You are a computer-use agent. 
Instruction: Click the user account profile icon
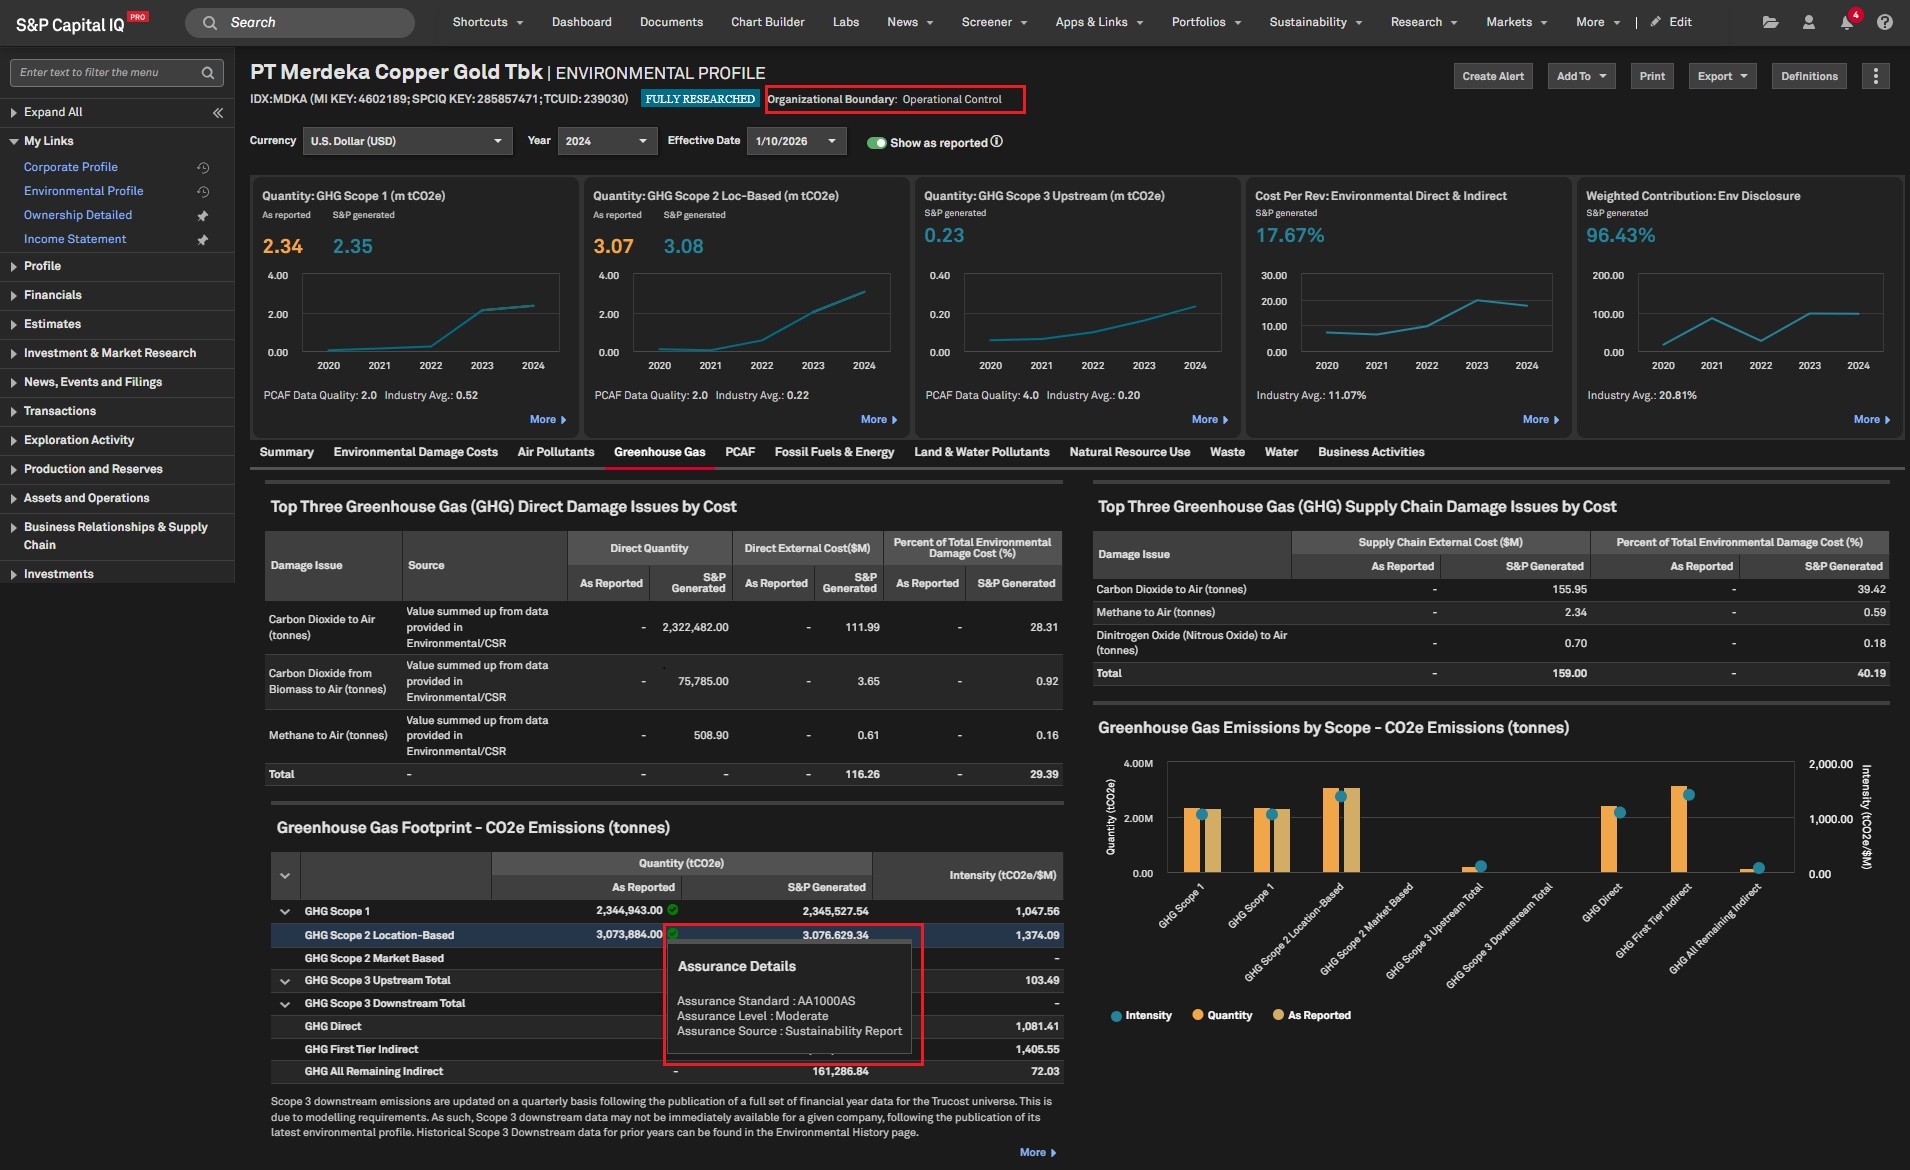[1808, 22]
